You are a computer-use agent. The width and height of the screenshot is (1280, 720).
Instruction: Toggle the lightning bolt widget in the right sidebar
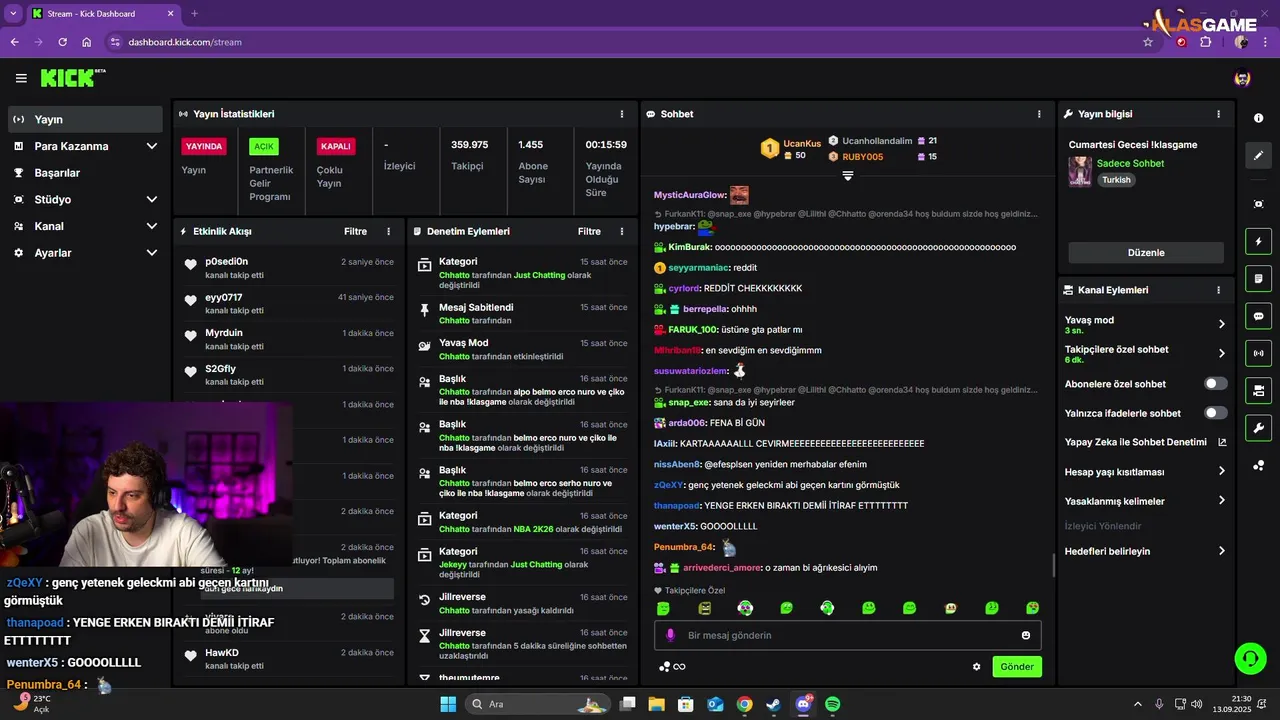pyautogui.click(x=1258, y=241)
